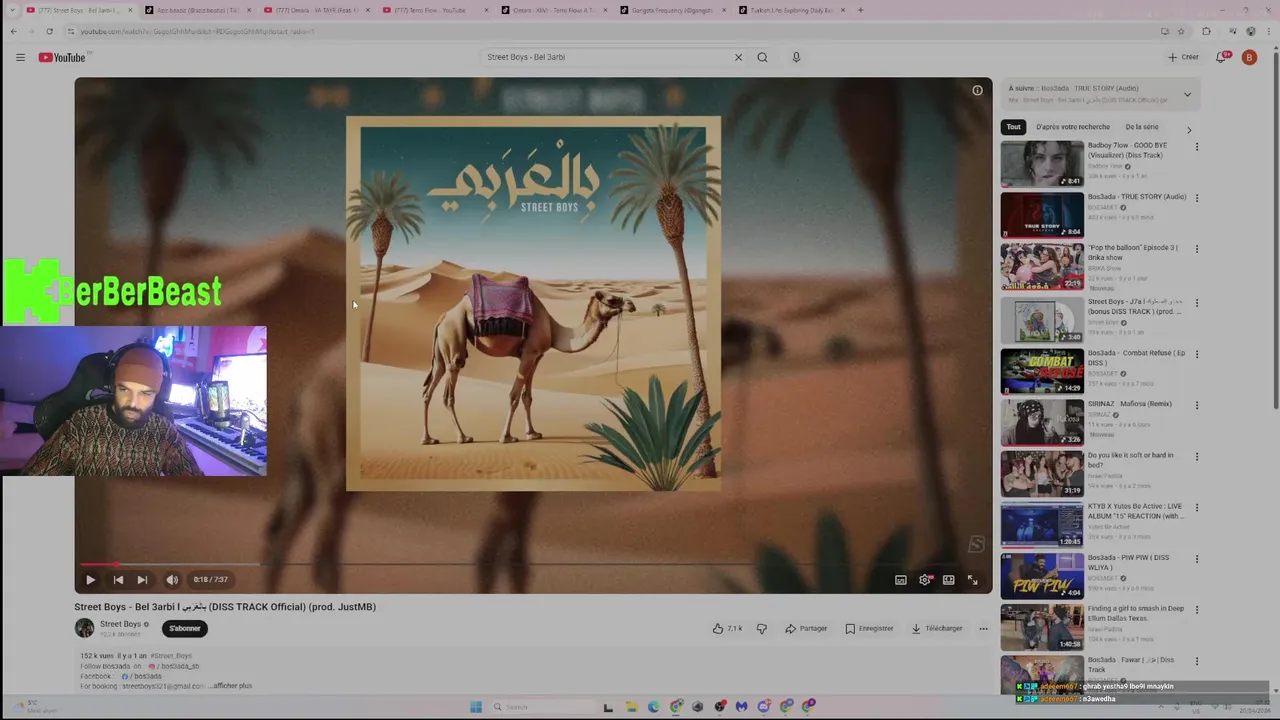The image size is (1280, 720).
Task: Open a new browser tab with plus
Action: coord(860,10)
